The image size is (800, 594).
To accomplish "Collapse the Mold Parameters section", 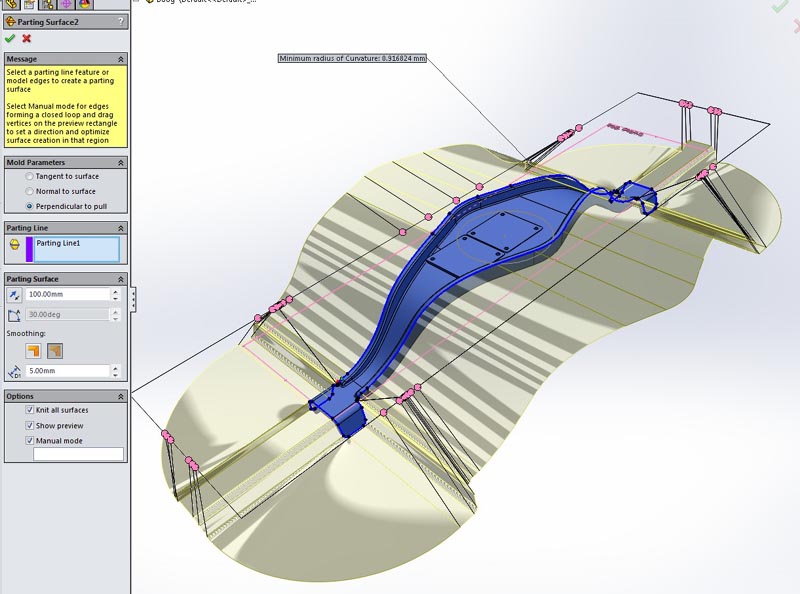I will pyautogui.click(x=121, y=163).
